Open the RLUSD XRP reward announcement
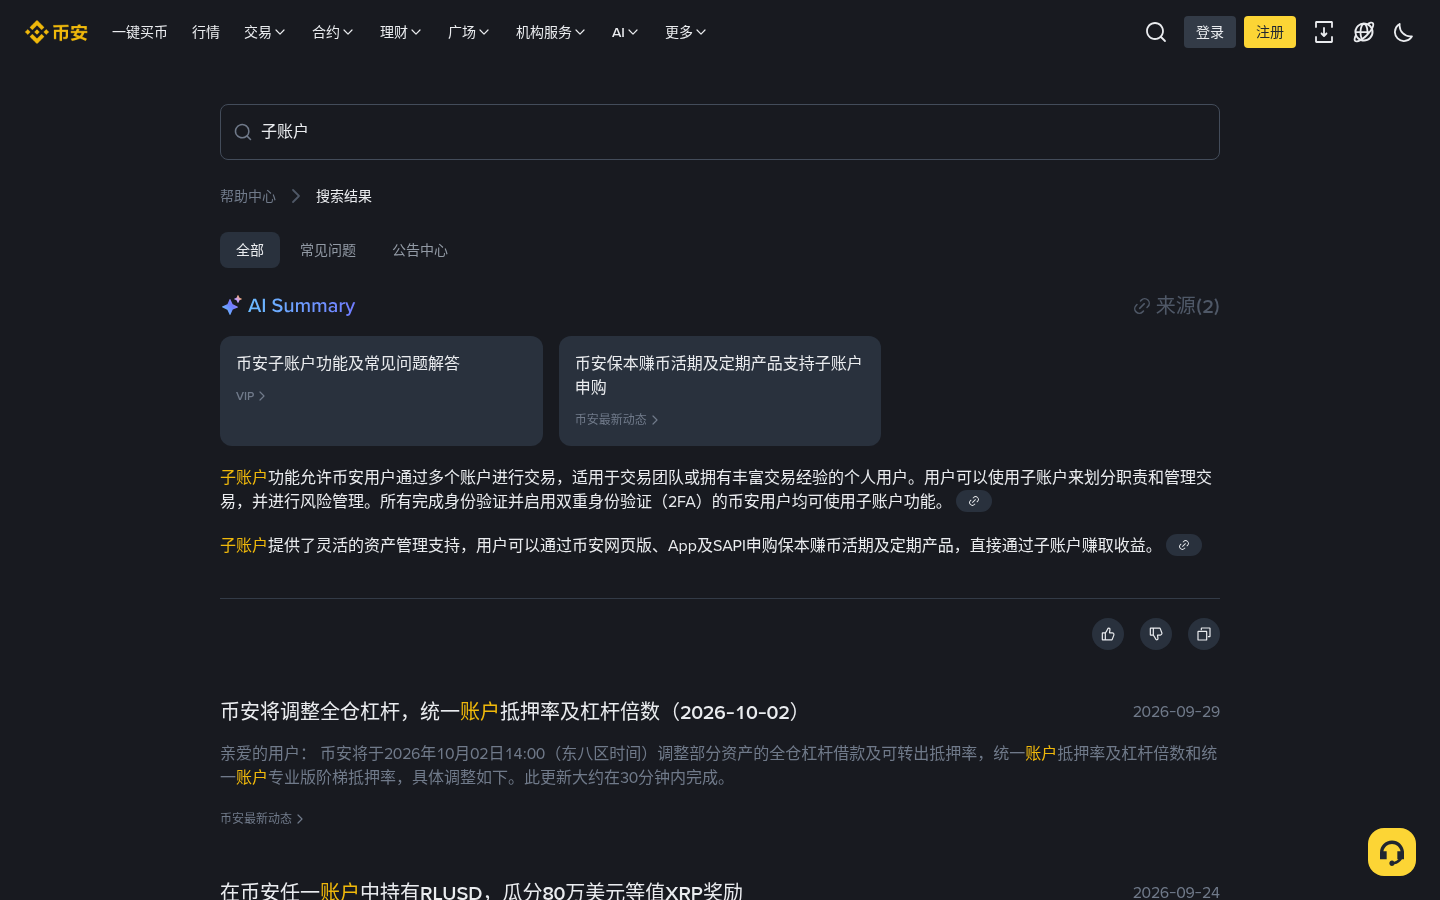1440x900 pixels. click(482, 890)
